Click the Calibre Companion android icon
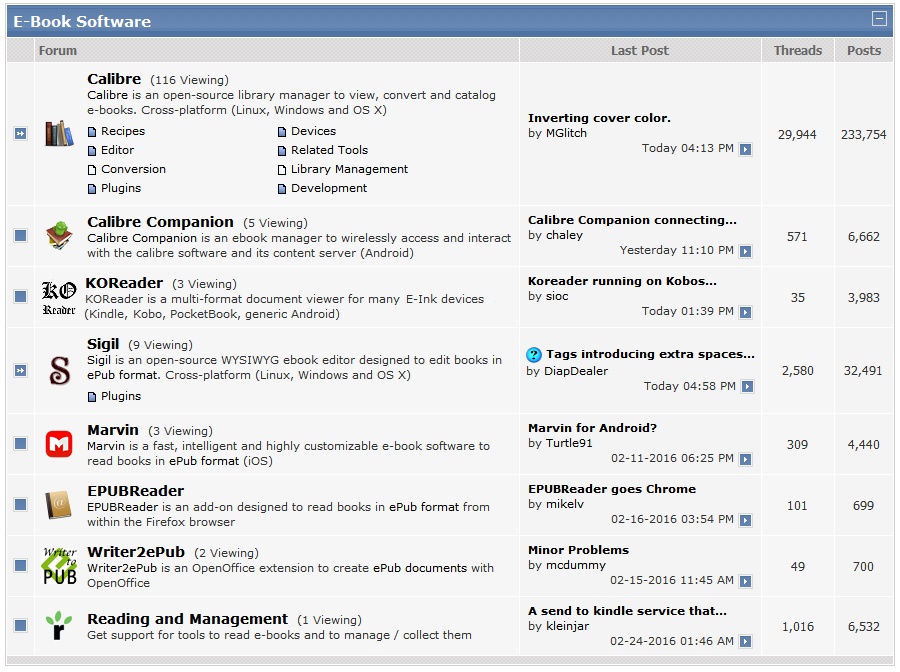Image resolution: width=900 pixels, height=672 pixels. (x=59, y=236)
